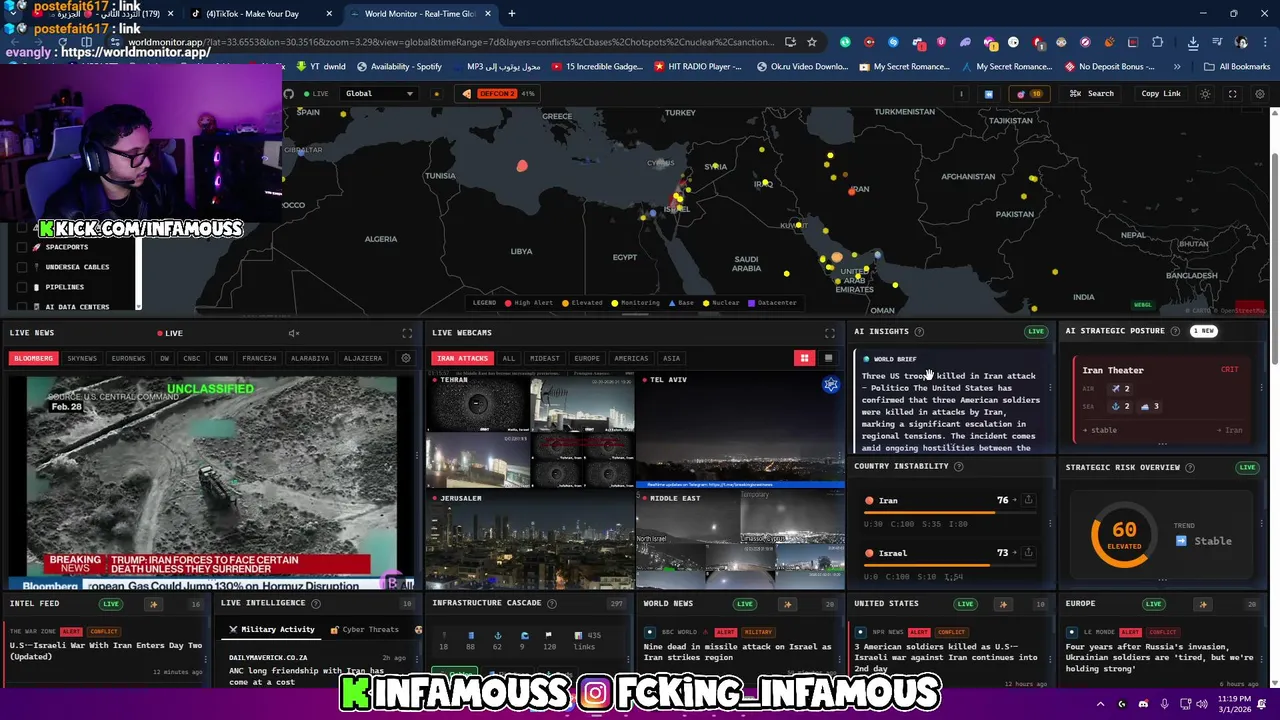Toggle the sun light/dark theme icon
The image size is (1280, 720).
point(1205,94)
